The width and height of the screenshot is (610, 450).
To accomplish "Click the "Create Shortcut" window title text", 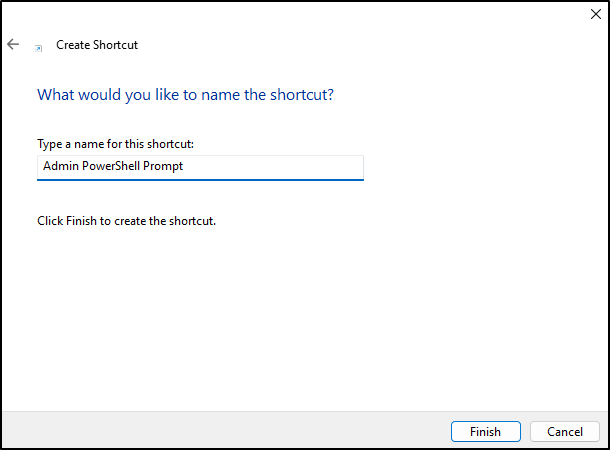I will [x=97, y=45].
